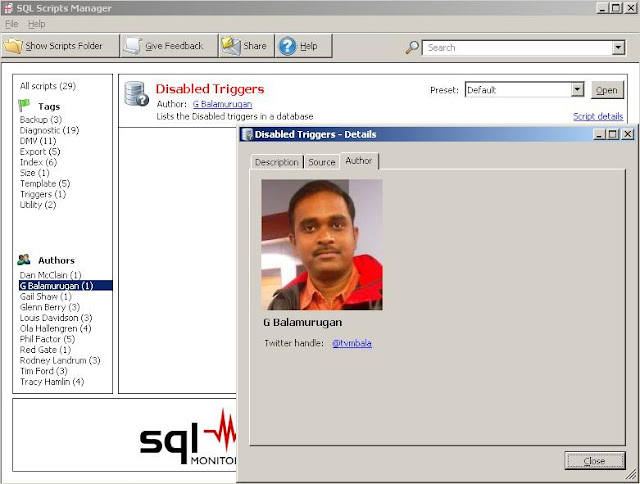
Task: Select author G Balamurugan (1)
Action: [x=65, y=286]
